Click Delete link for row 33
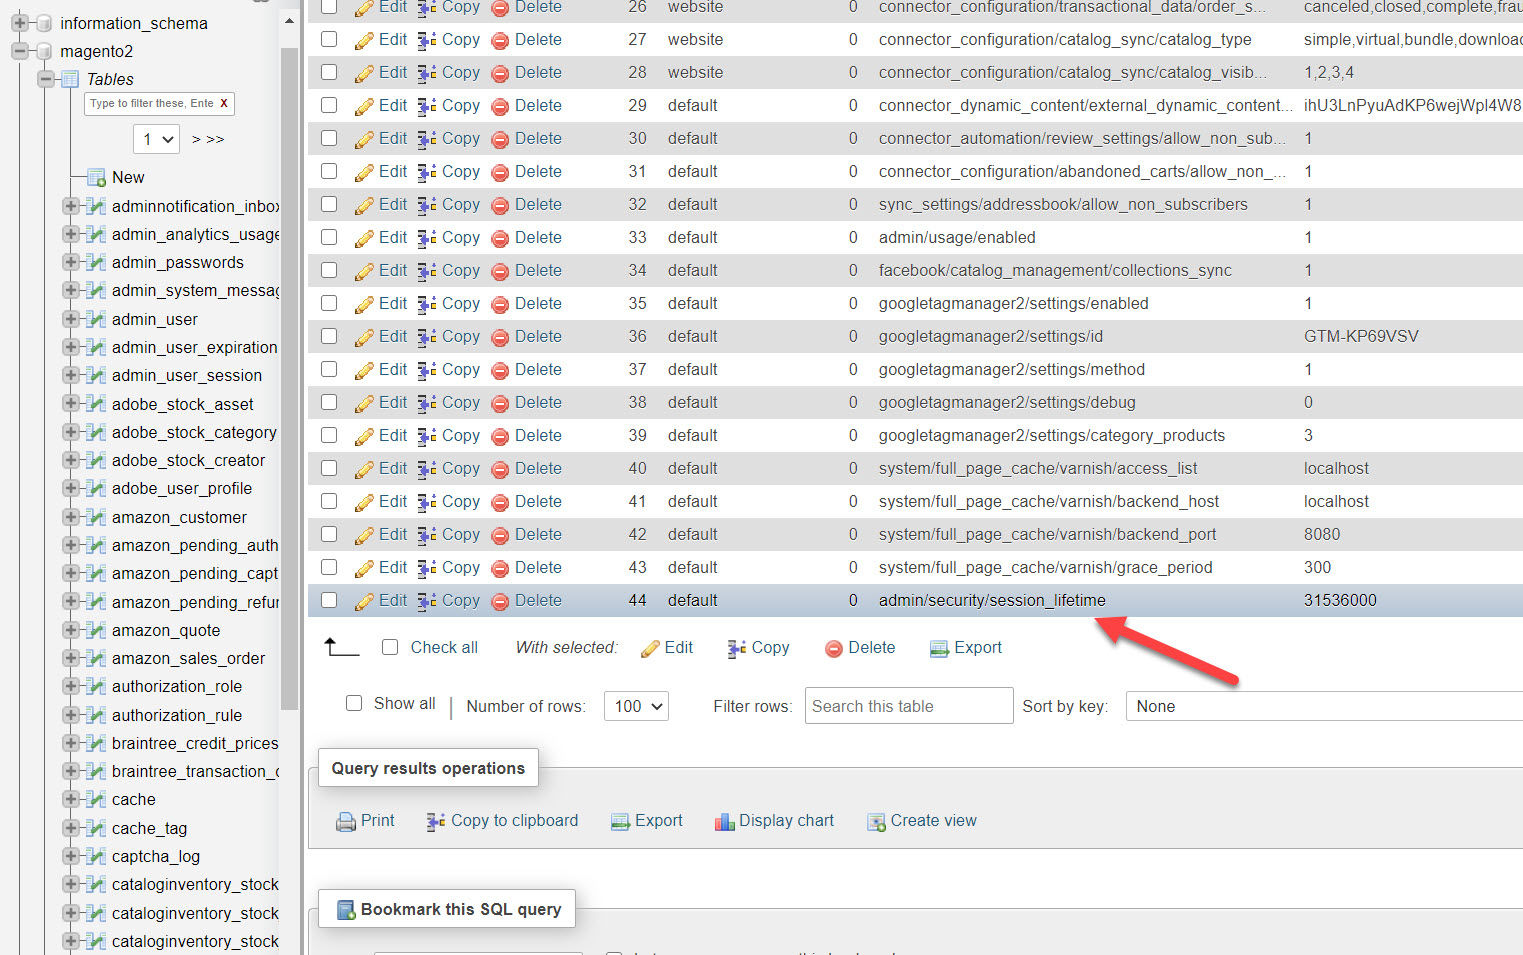Screen dimensions: 1523x955 click(x=538, y=238)
